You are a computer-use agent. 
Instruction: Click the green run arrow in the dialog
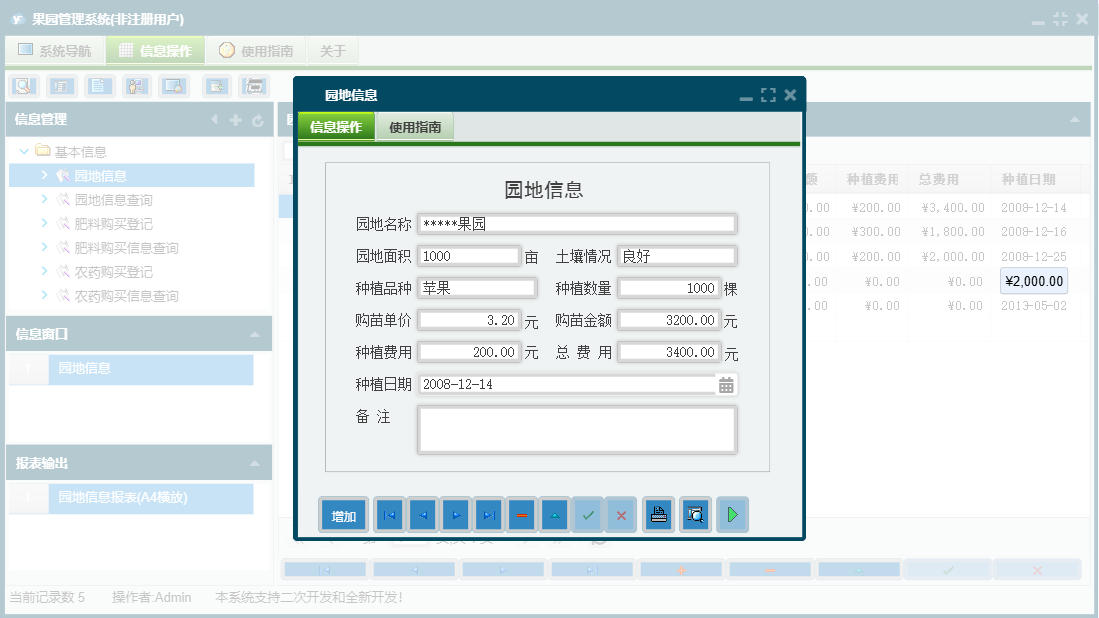[x=732, y=514]
